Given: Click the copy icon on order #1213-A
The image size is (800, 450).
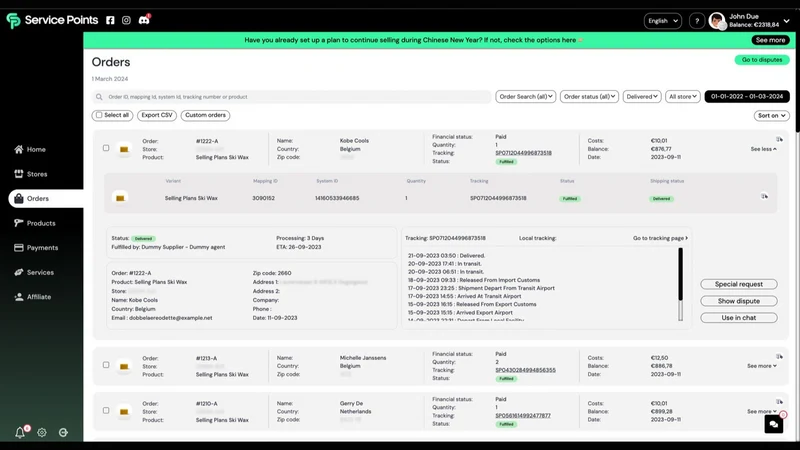Looking at the screenshot, I should pos(779,357).
